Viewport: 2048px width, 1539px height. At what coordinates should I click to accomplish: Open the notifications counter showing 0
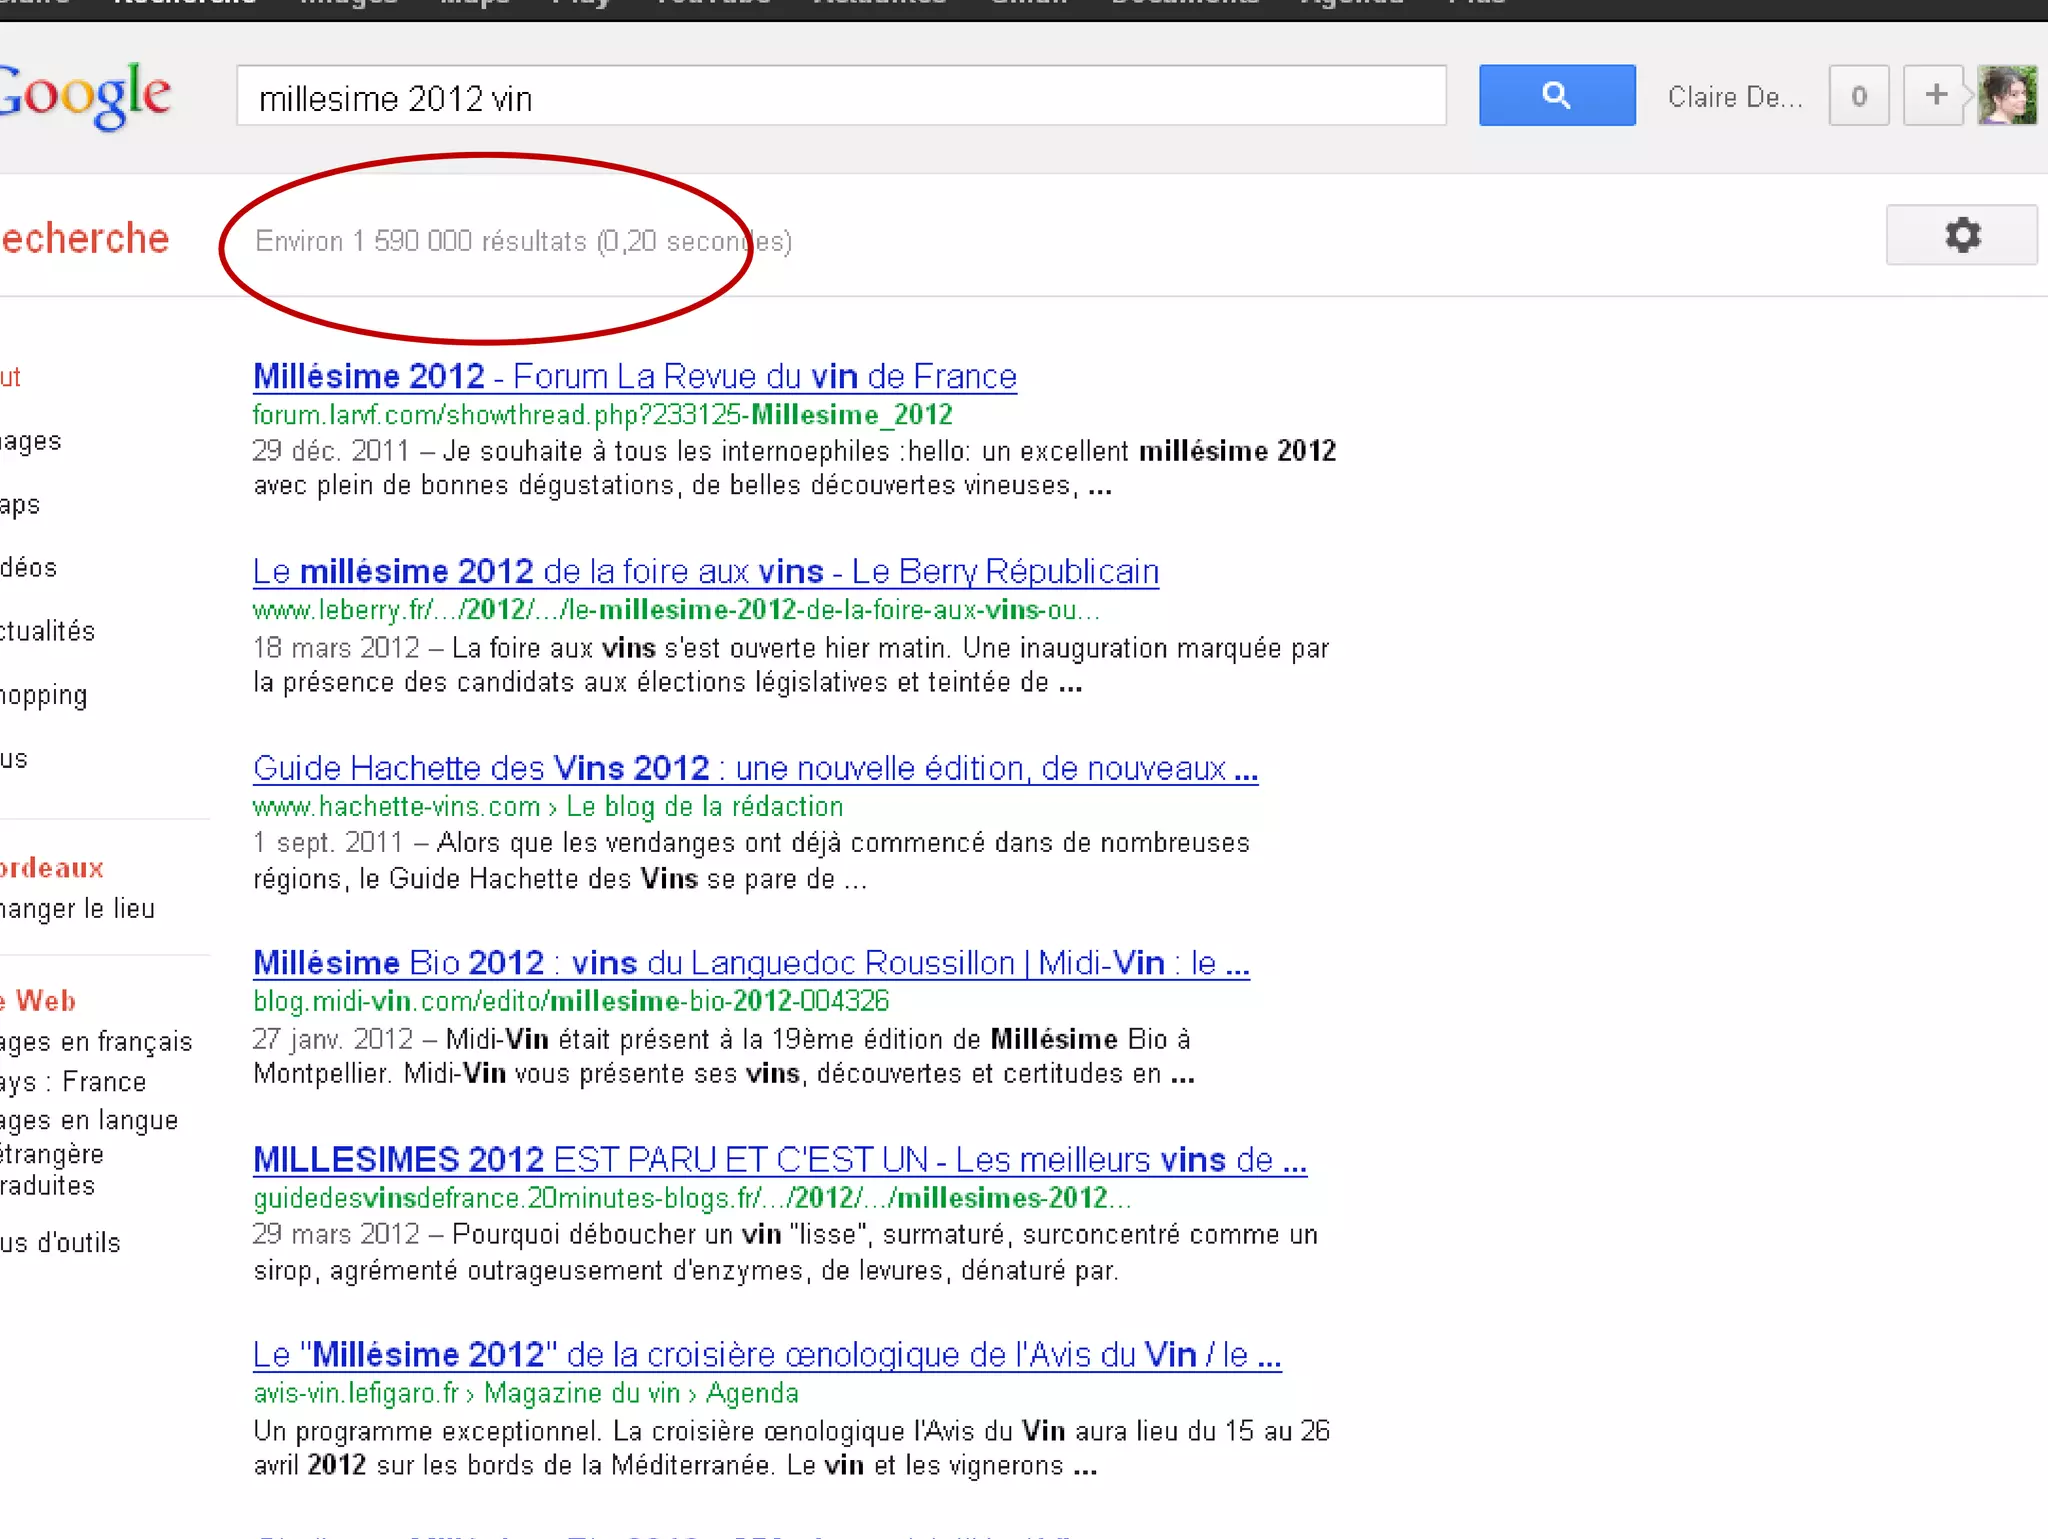tap(1858, 96)
